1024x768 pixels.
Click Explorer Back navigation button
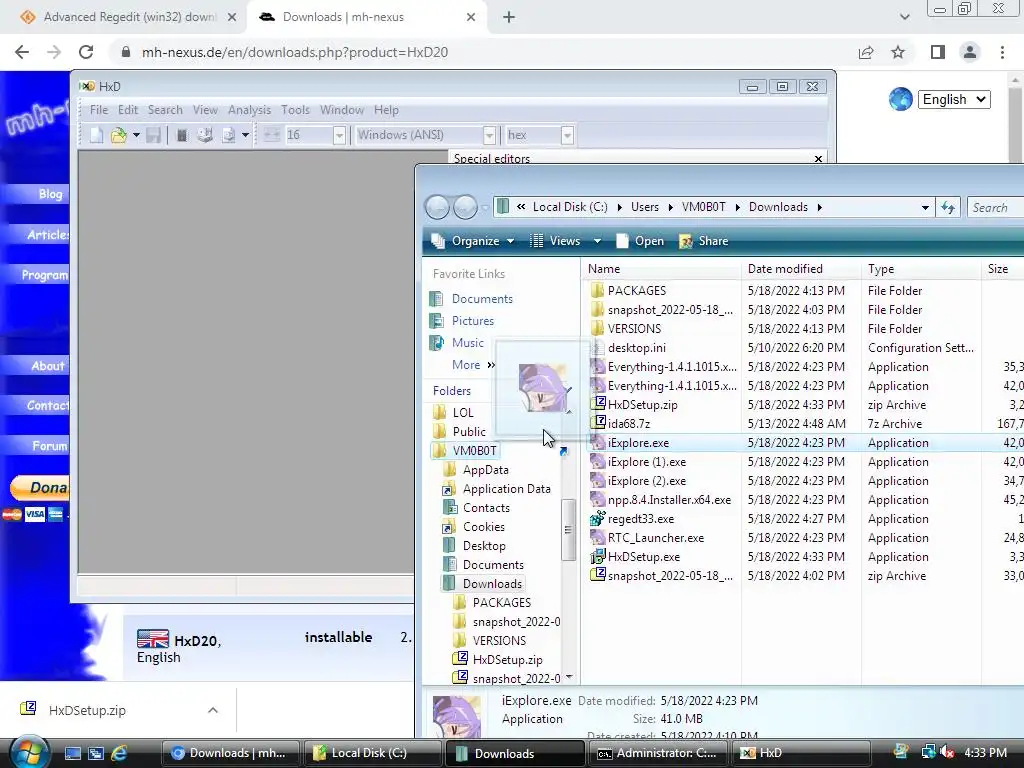click(437, 207)
